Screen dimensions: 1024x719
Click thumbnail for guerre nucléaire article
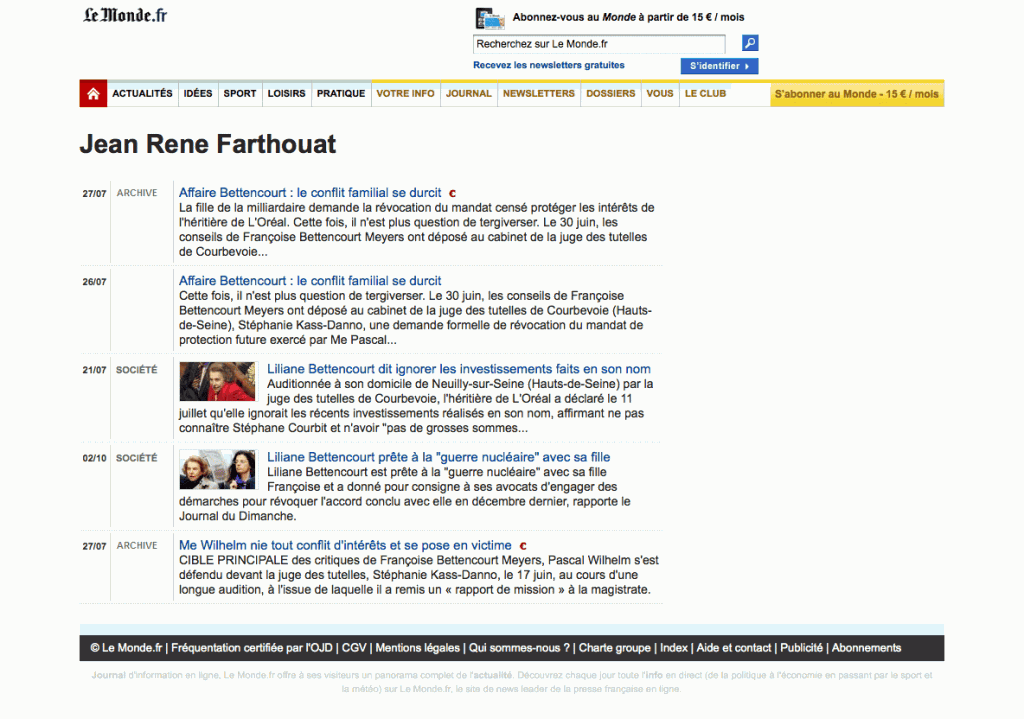tap(217, 470)
